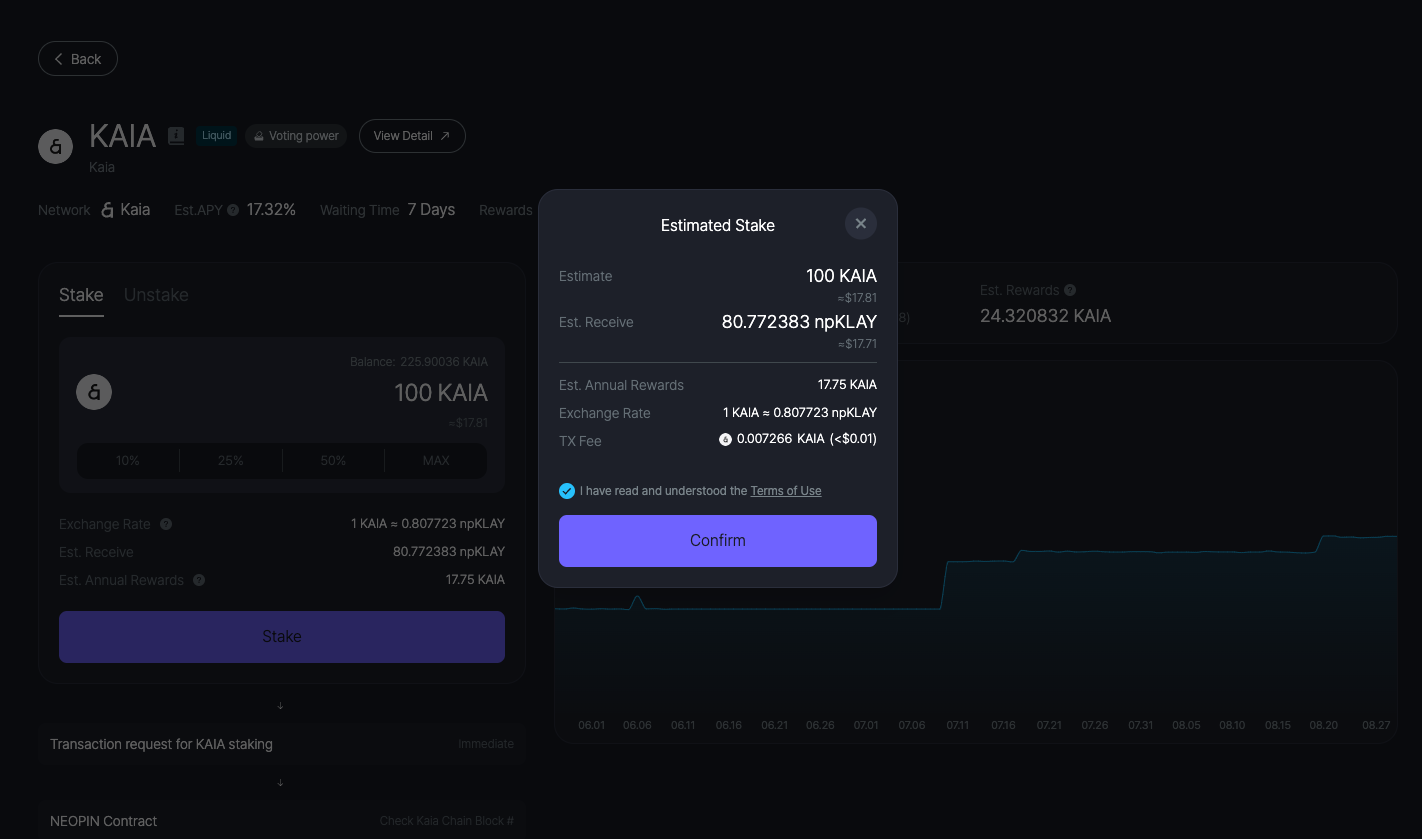This screenshot has width=1422, height=839.
Task: Click the book icon next to KAIA
Action: click(x=176, y=136)
